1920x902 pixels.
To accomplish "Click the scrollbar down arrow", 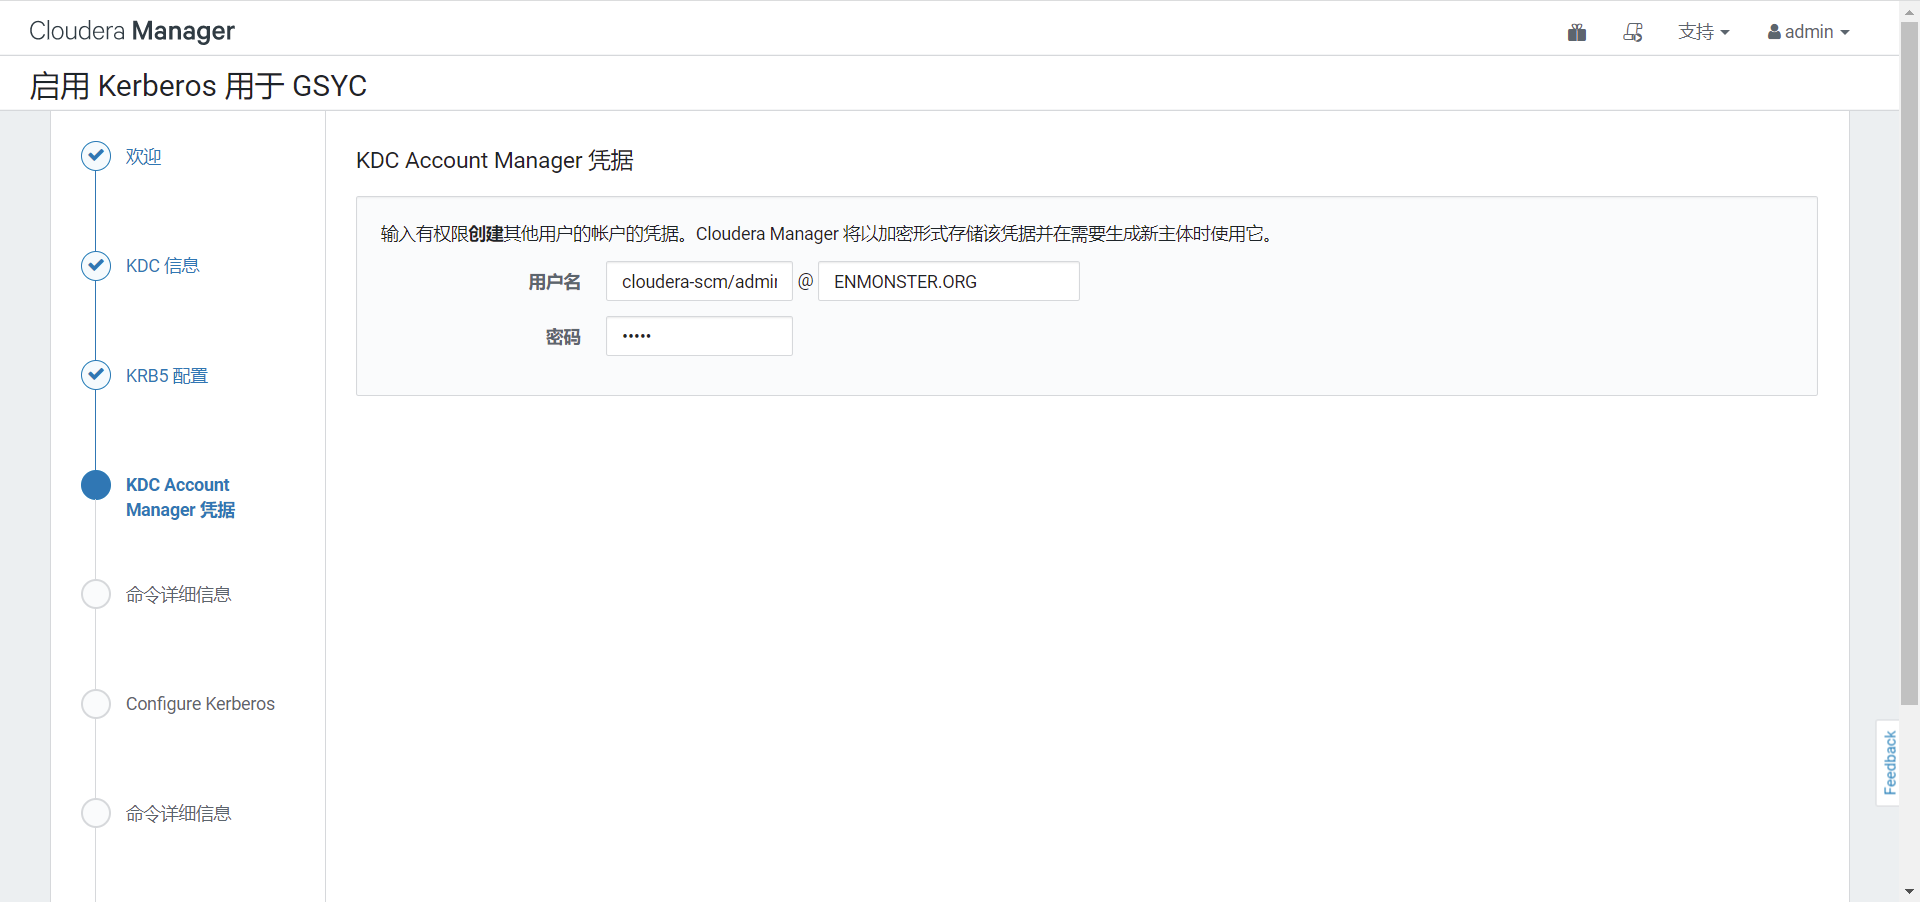I will (1909, 891).
